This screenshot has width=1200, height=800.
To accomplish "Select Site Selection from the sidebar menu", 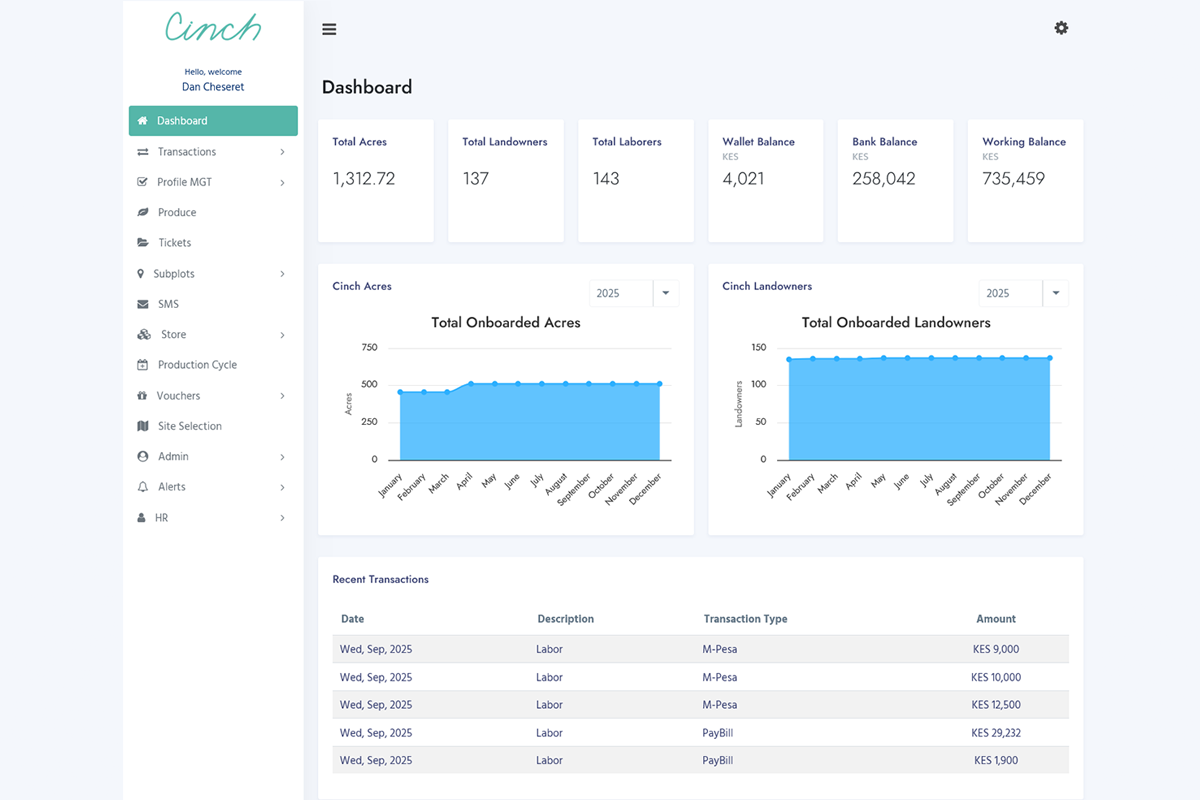I will click(188, 425).
